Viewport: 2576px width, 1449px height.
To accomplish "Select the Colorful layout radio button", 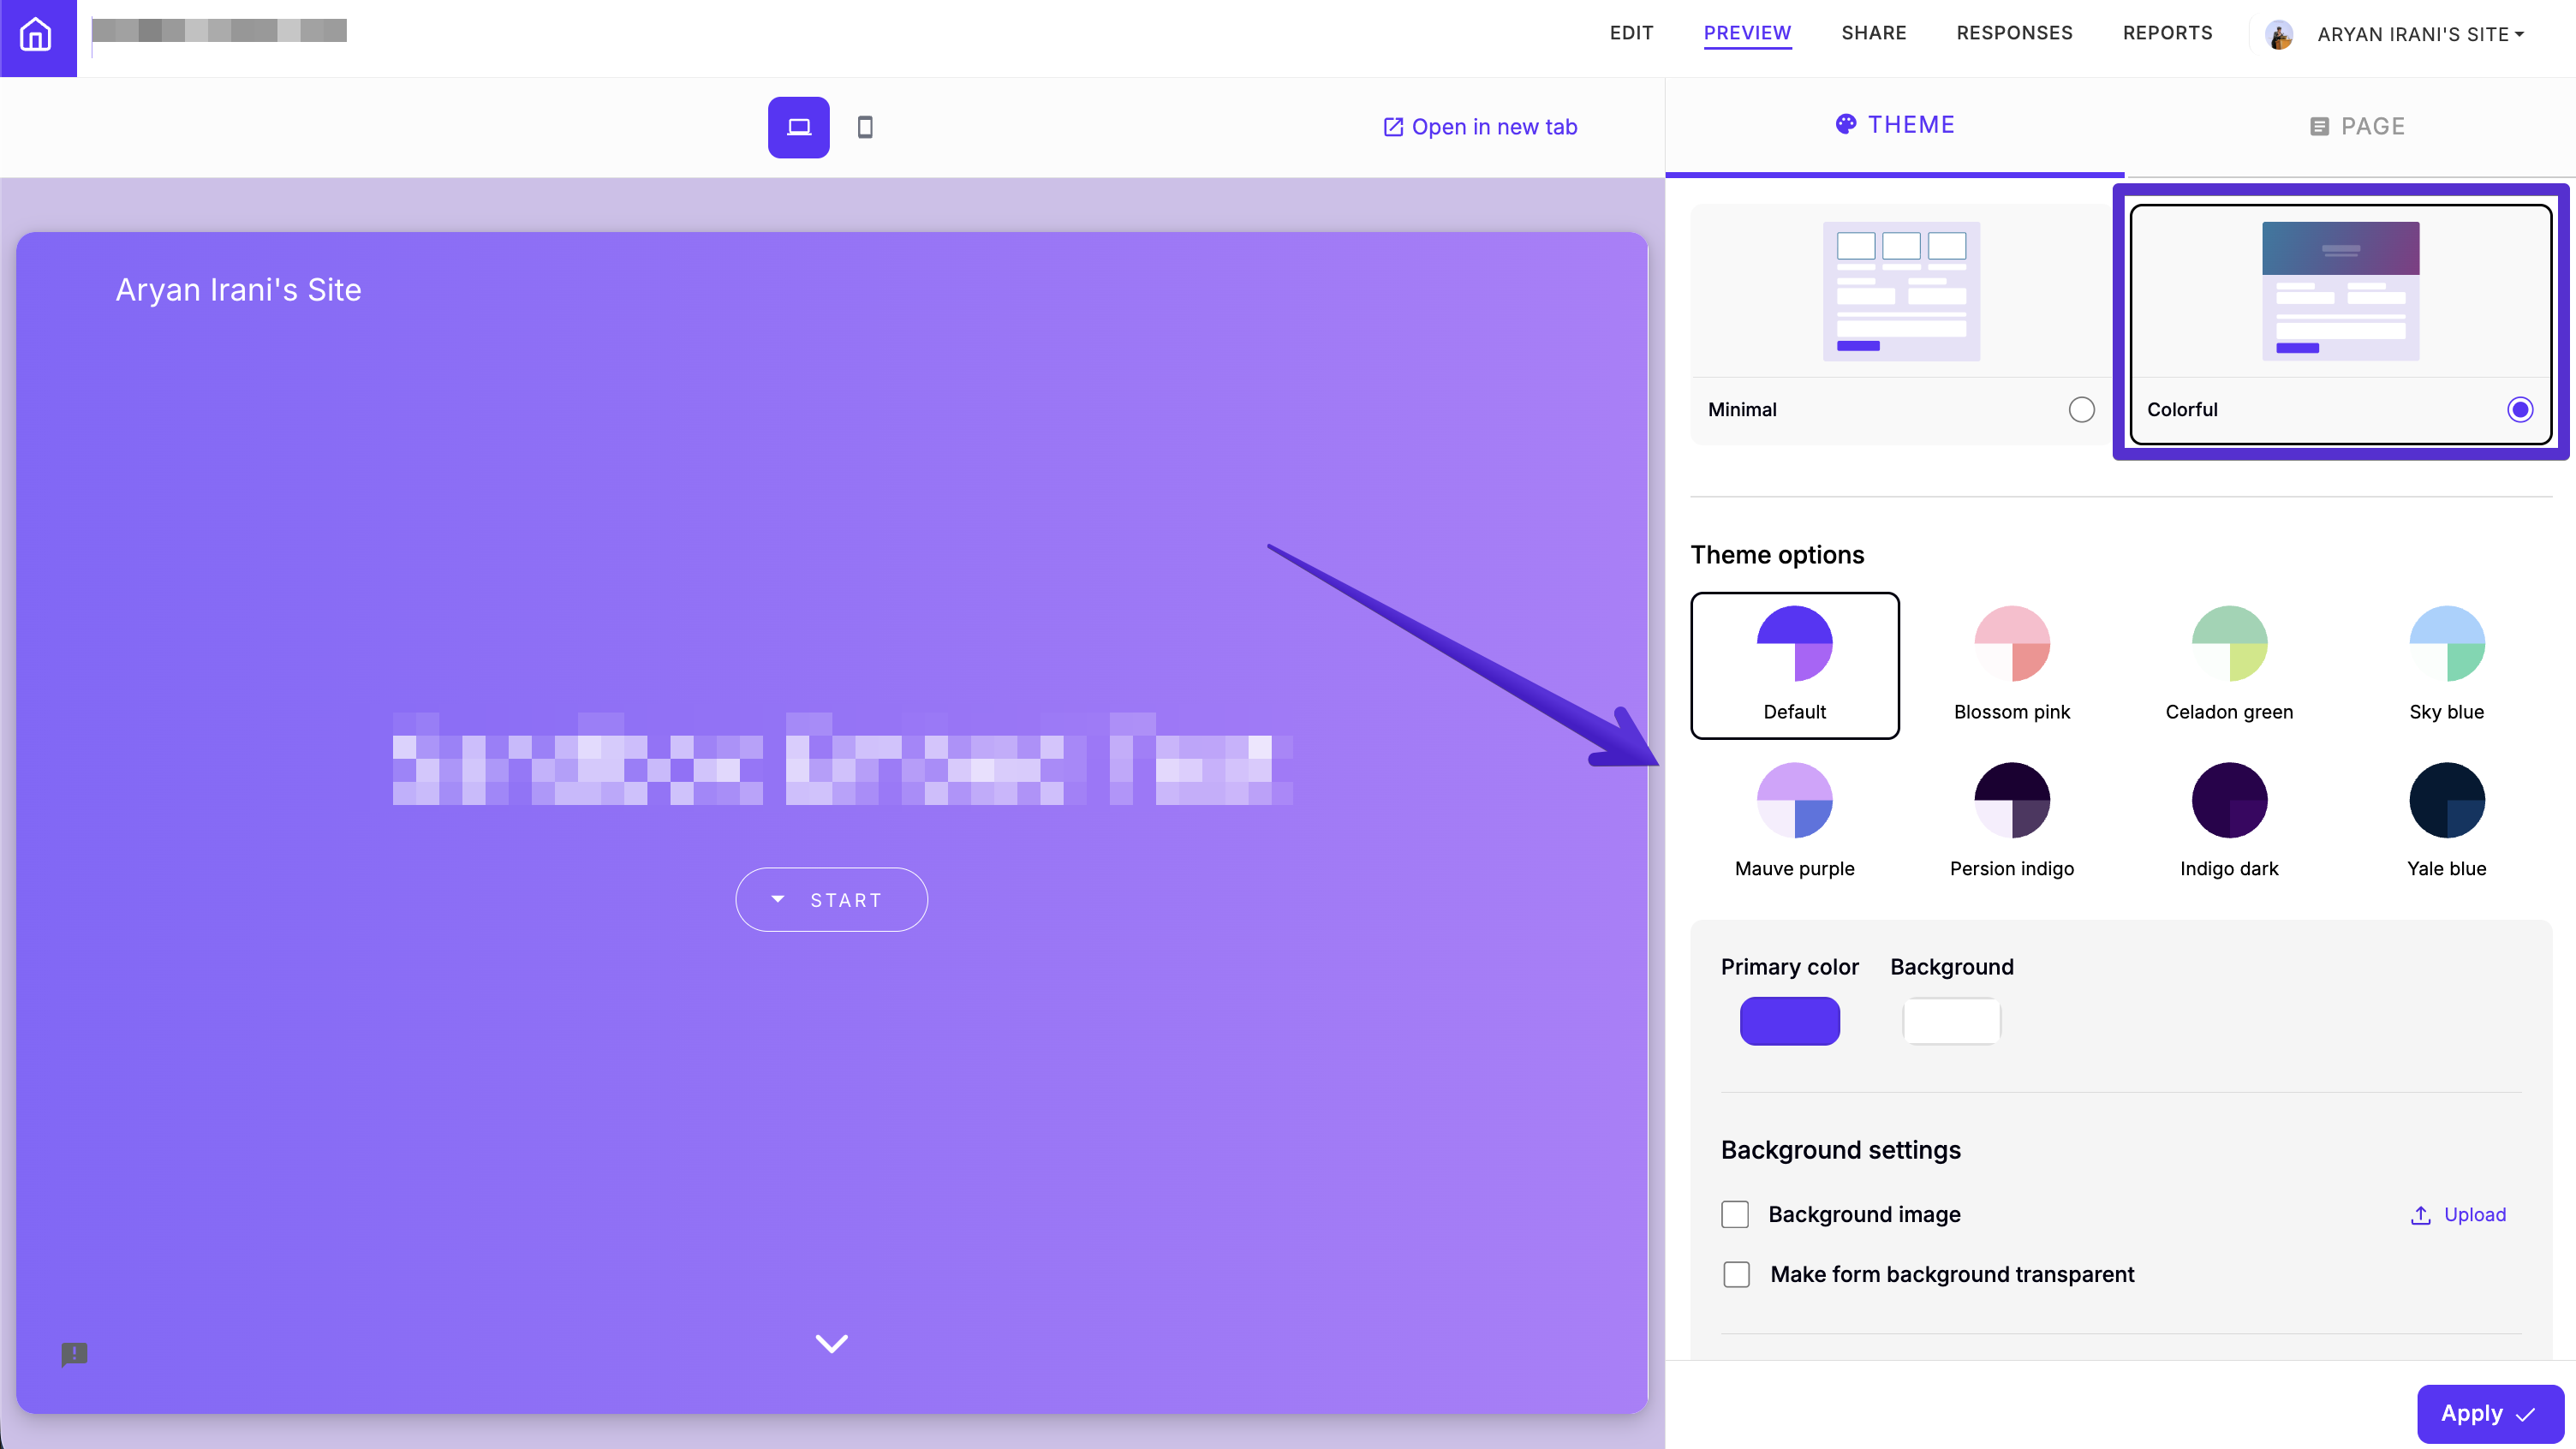I will 2519,410.
